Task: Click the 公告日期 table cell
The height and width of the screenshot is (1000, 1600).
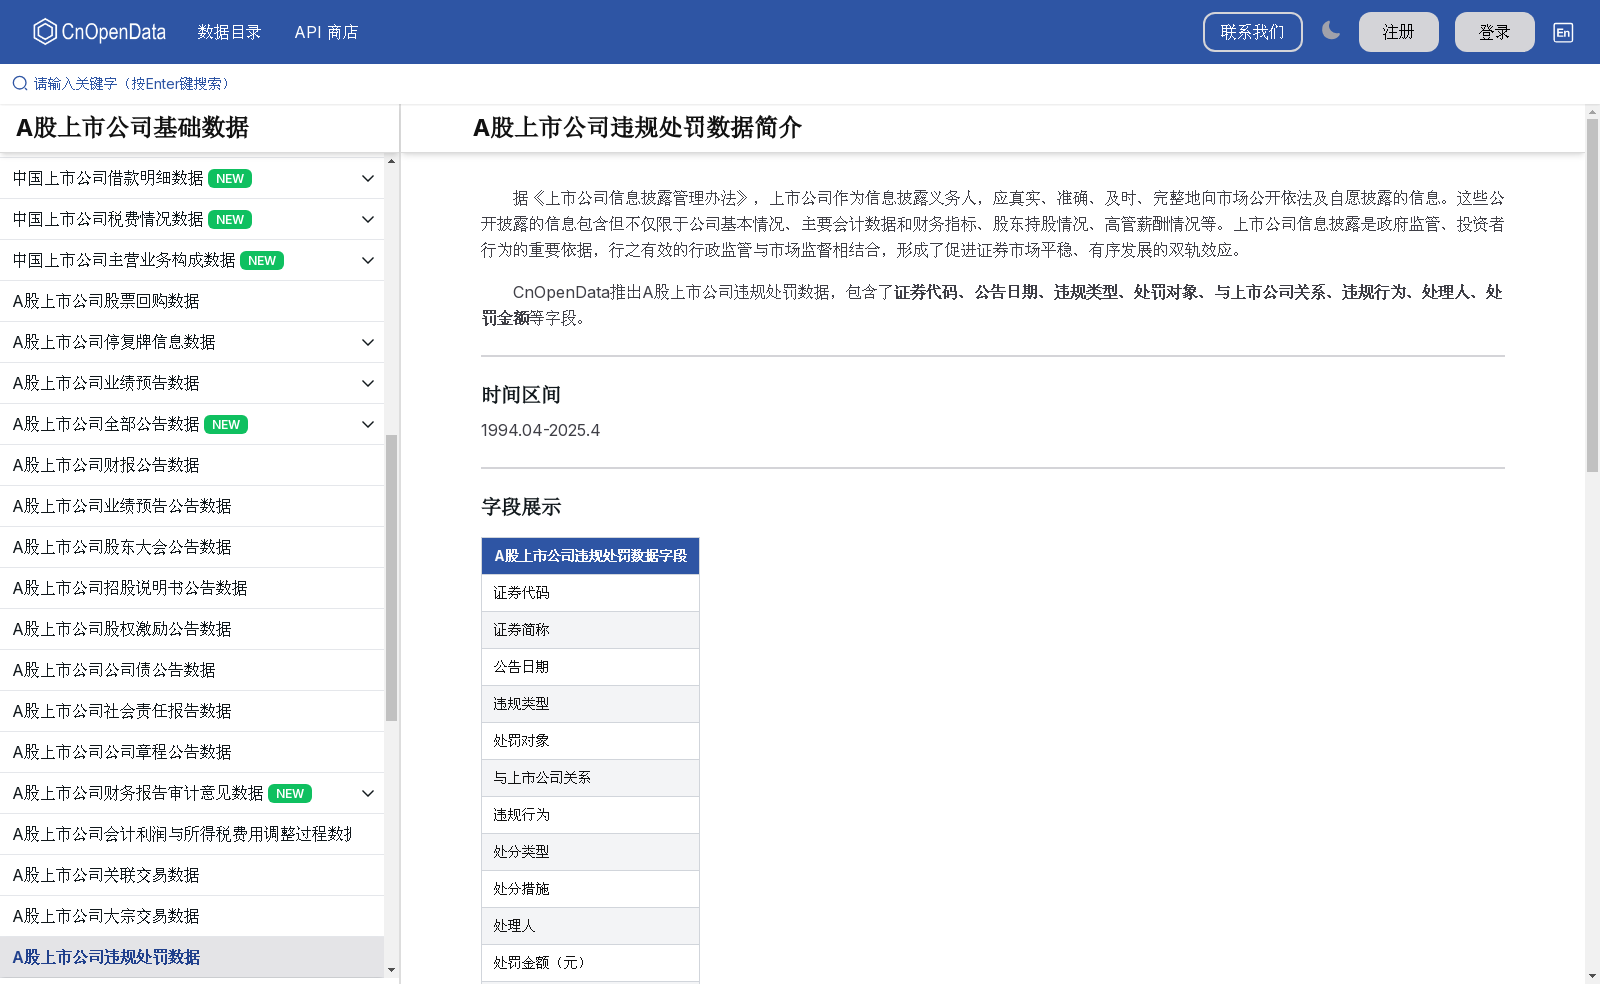Action: click(590, 667)
